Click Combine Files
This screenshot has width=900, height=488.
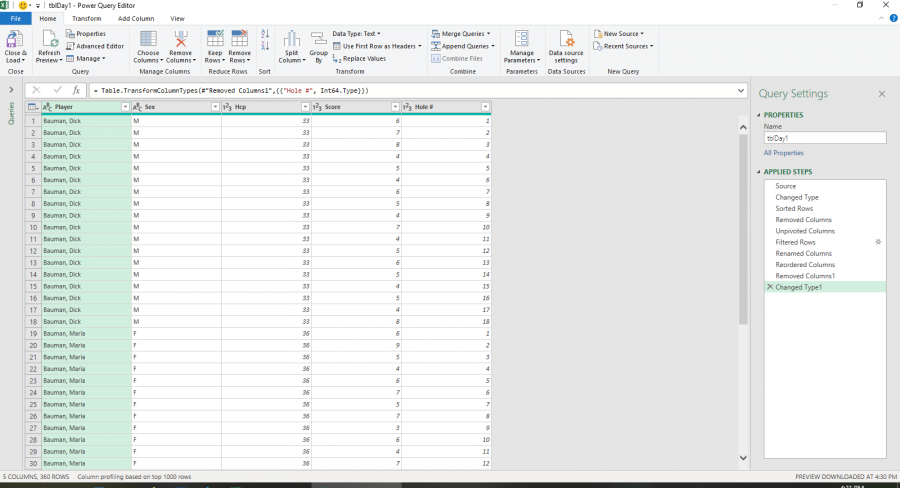click(x=457, y=59)
